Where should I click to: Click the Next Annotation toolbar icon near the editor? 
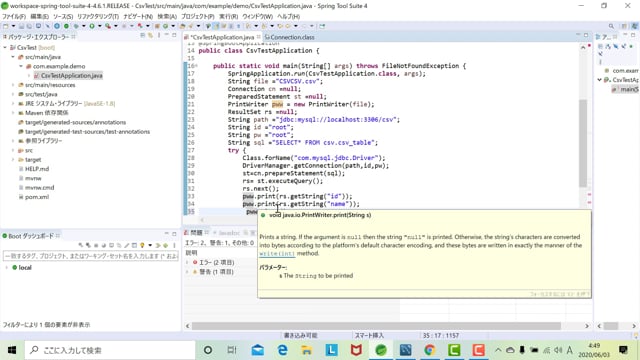(248, 26)
